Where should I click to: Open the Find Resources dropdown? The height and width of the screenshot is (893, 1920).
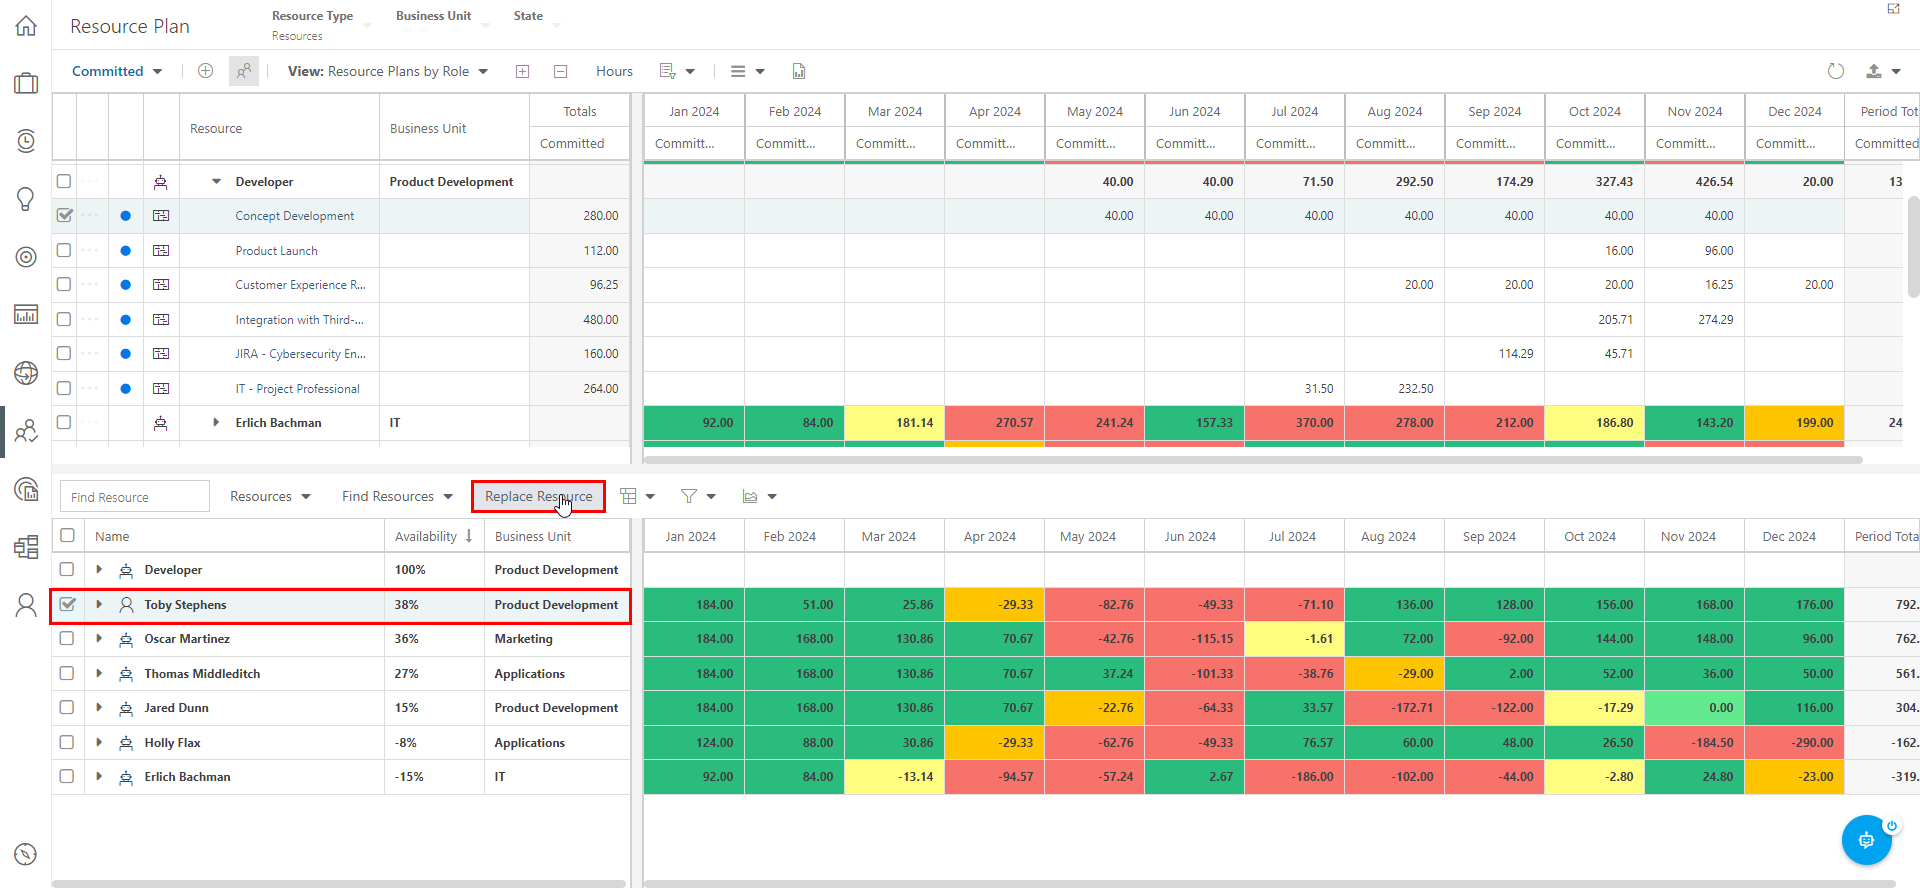[x=397, y=496]
